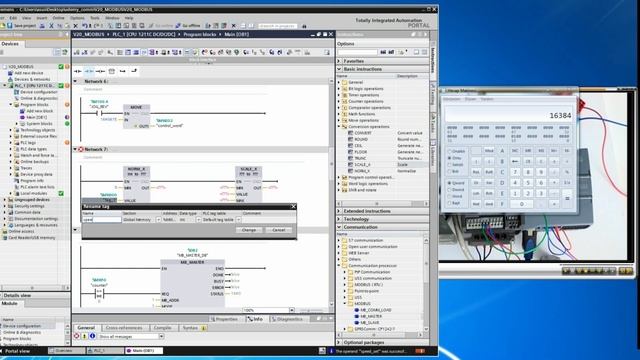Click the warnings filter icon in Info pane
The height and width of the screenshot is (360, 640).
pyautogui.click(x=84, y=336)
